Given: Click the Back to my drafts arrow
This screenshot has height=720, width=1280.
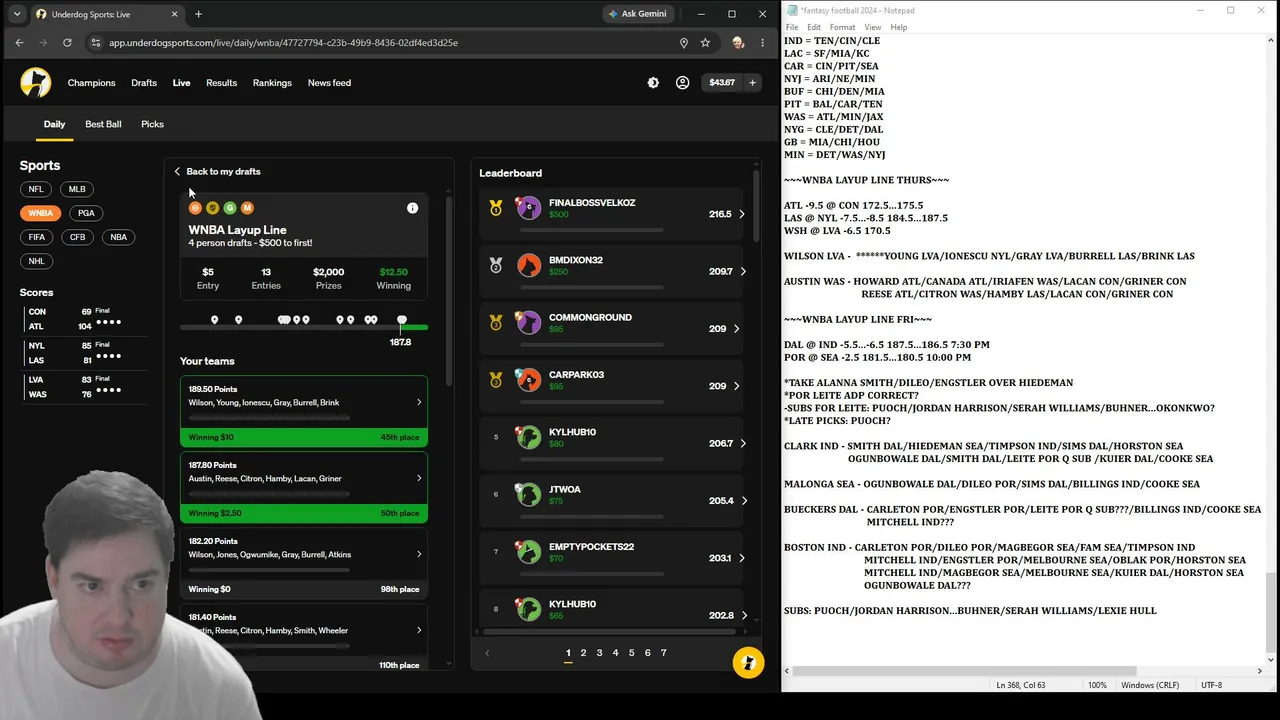Looking at the screenshot, I should tap(177, 172).
